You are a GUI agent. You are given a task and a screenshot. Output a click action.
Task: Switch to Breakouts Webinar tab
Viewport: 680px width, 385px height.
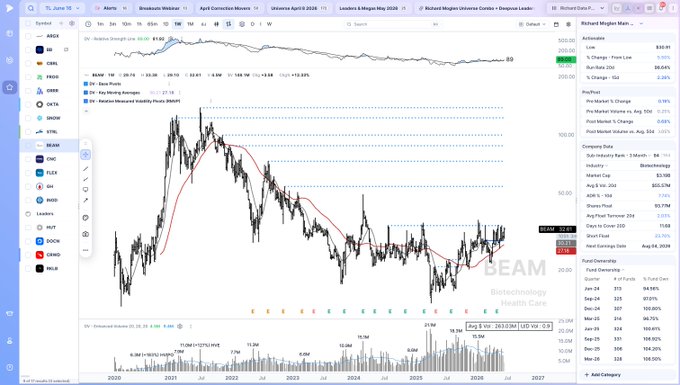pos(163,8)
